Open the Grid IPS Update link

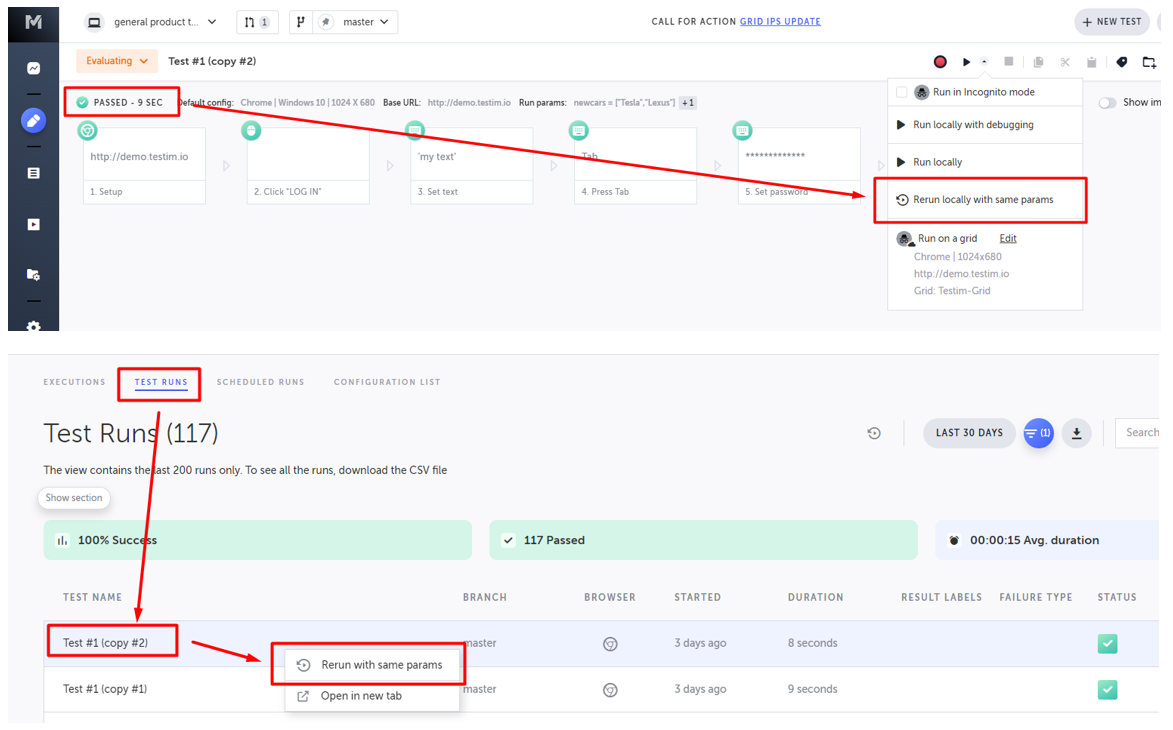780,22
